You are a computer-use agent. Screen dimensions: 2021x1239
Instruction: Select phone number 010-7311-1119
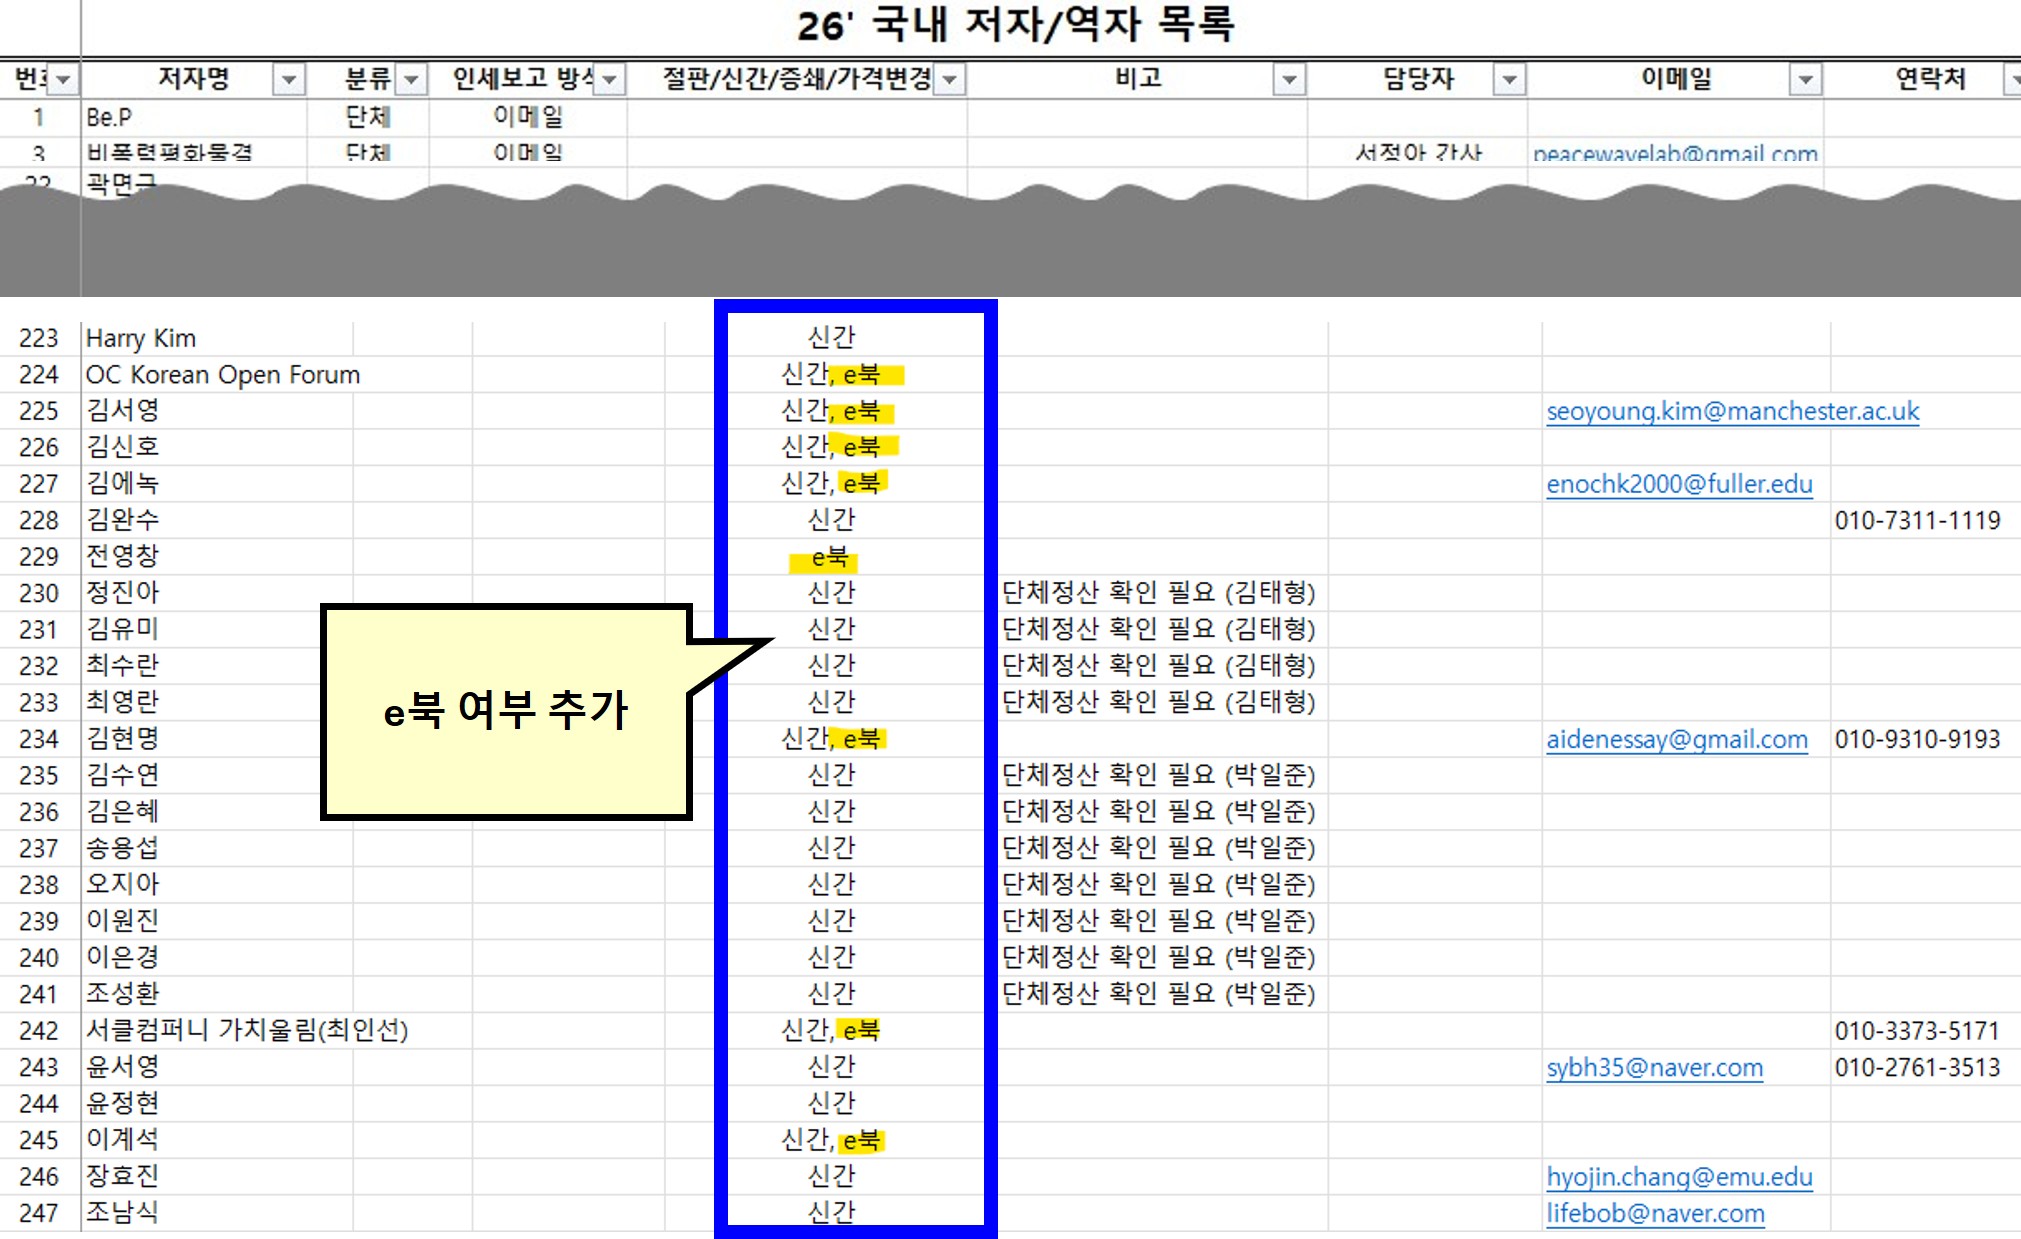click(x=1917, y=520)
